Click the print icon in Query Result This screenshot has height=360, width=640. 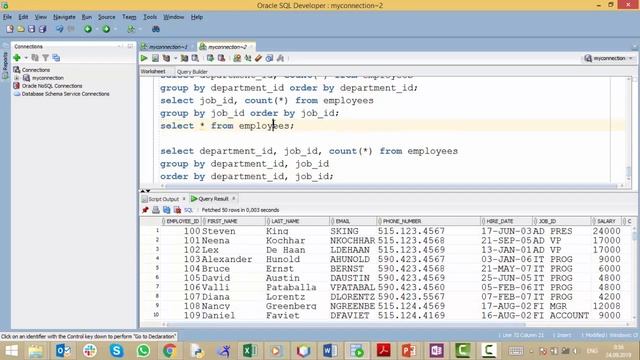(x=156, y=210)
